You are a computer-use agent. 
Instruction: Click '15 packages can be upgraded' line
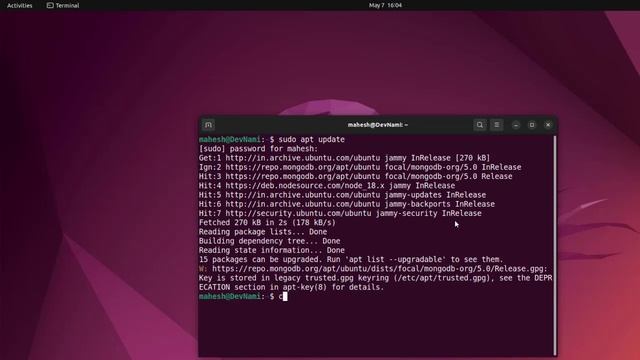(x=351, y=260)
